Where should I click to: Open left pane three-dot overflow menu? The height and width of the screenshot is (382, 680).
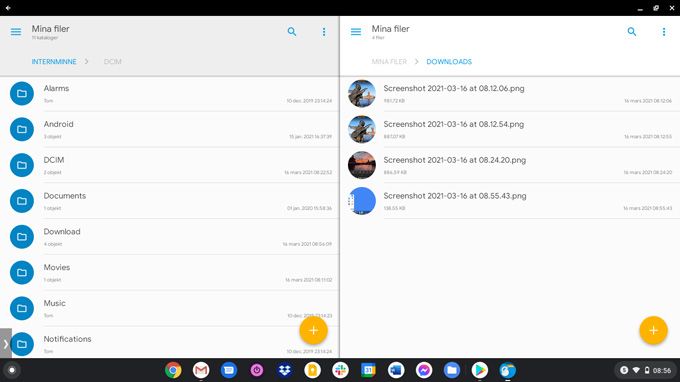click(x=324, y=32)
